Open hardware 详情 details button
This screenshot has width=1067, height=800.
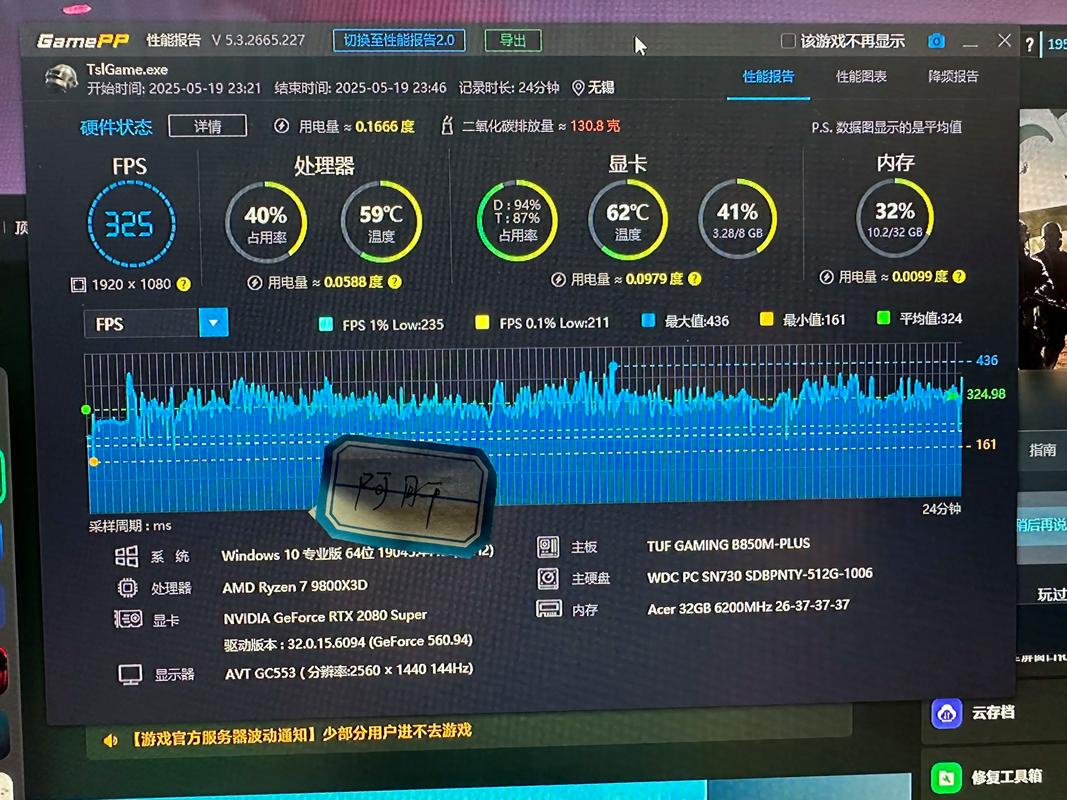click(x=207, y=126)
